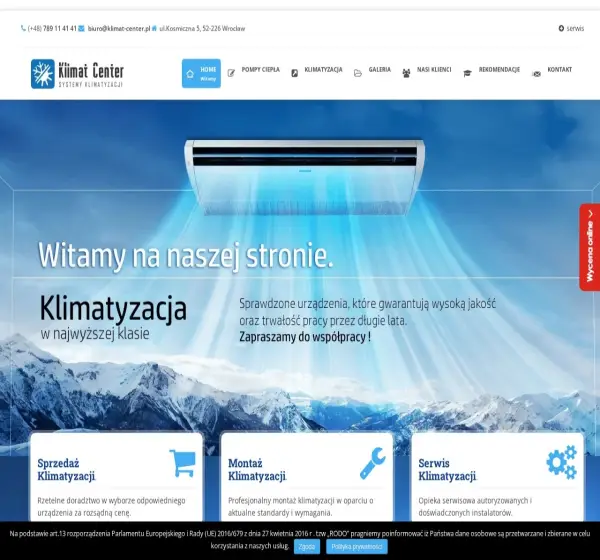The height and width of the screenshot is (560, 600).
Task: Open the Pompy Ciepła menu item
Action: point(254,71)
